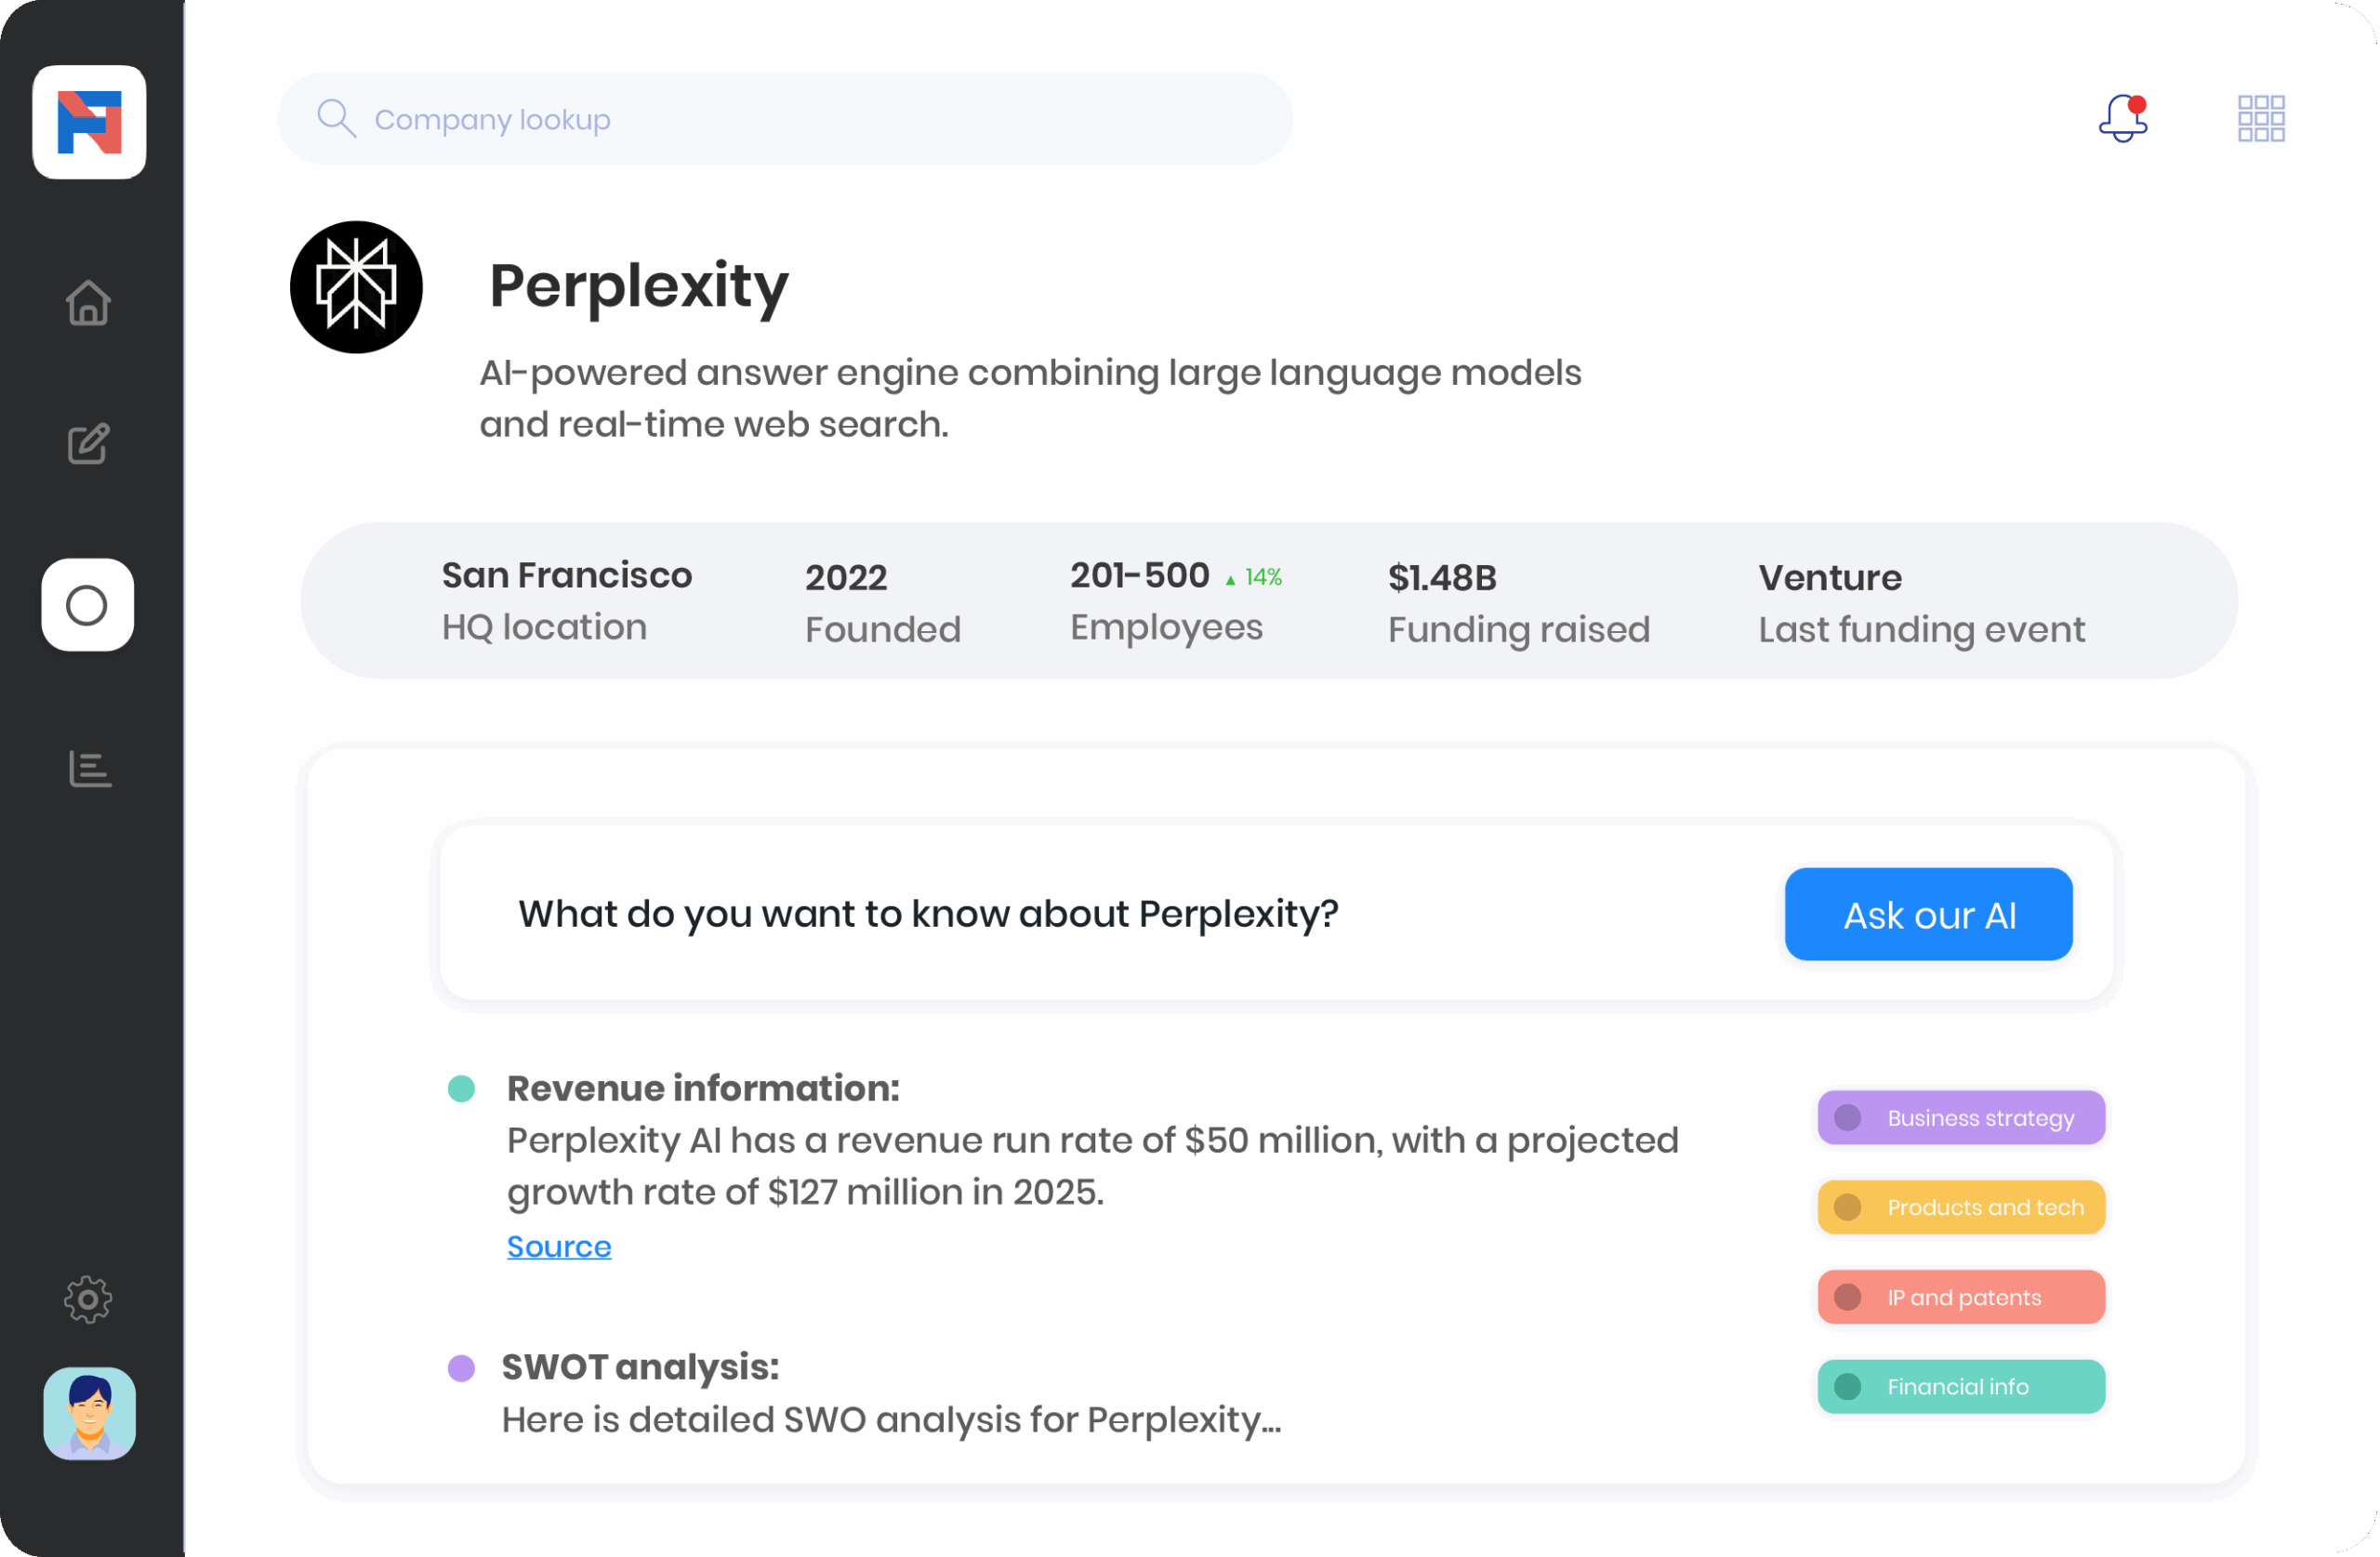Select the Business strategy tag
Viewport: 2380px width, 1557px height.
coord(1960,1117)
